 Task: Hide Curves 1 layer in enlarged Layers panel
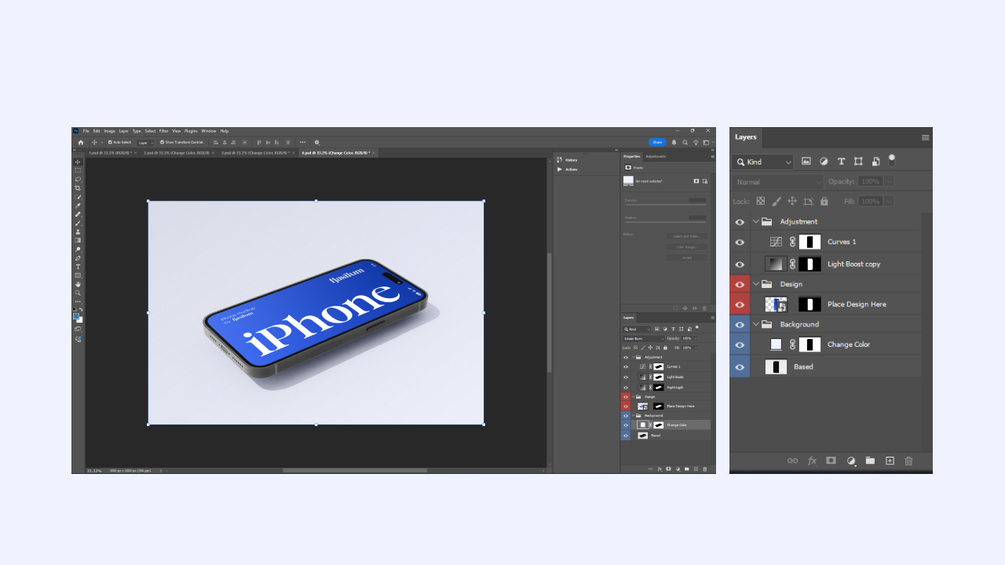coord(740,242)
